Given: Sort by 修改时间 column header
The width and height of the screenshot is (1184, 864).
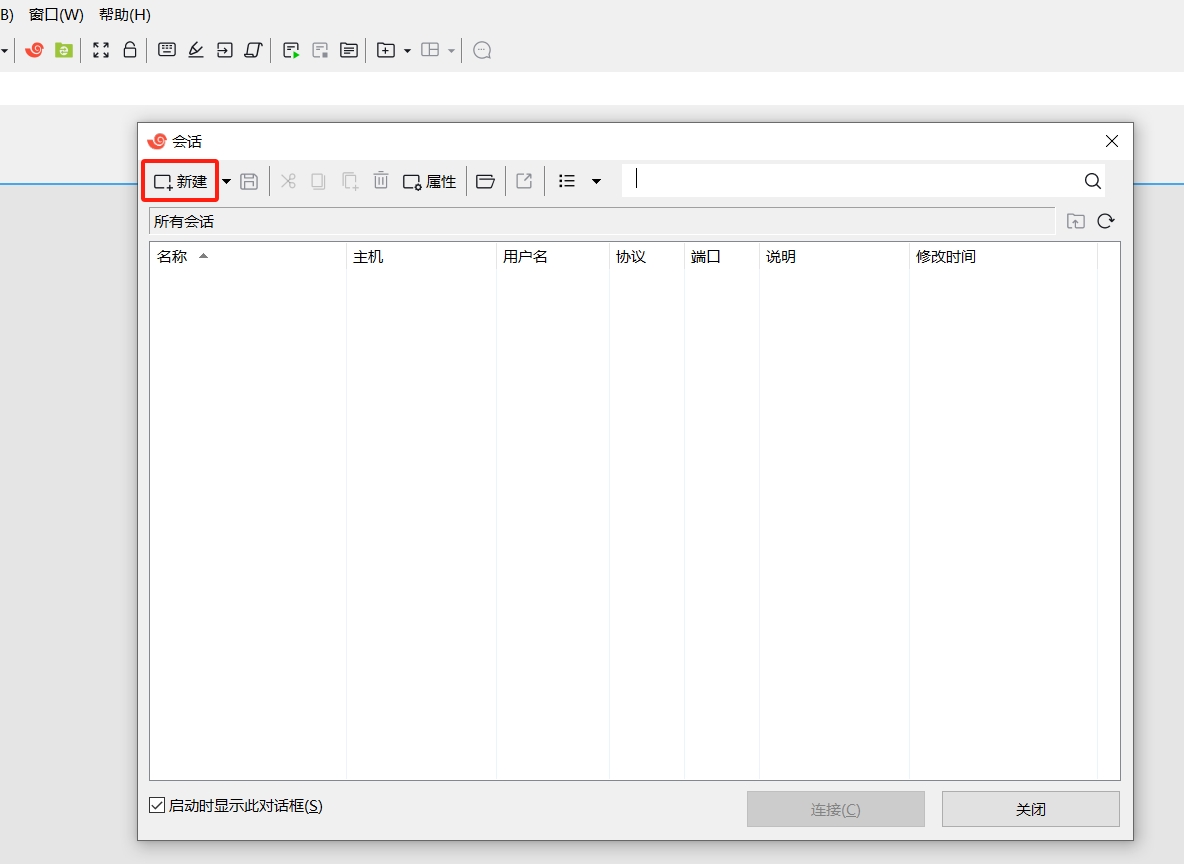Looking at the screenshot, I should (x=1003, y=257).
